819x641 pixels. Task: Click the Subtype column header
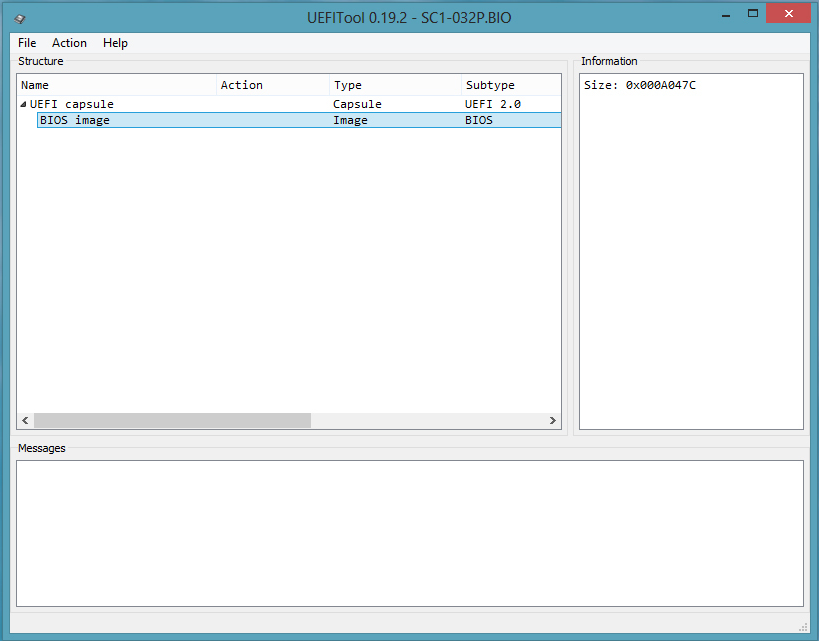(x=511, y=85)
